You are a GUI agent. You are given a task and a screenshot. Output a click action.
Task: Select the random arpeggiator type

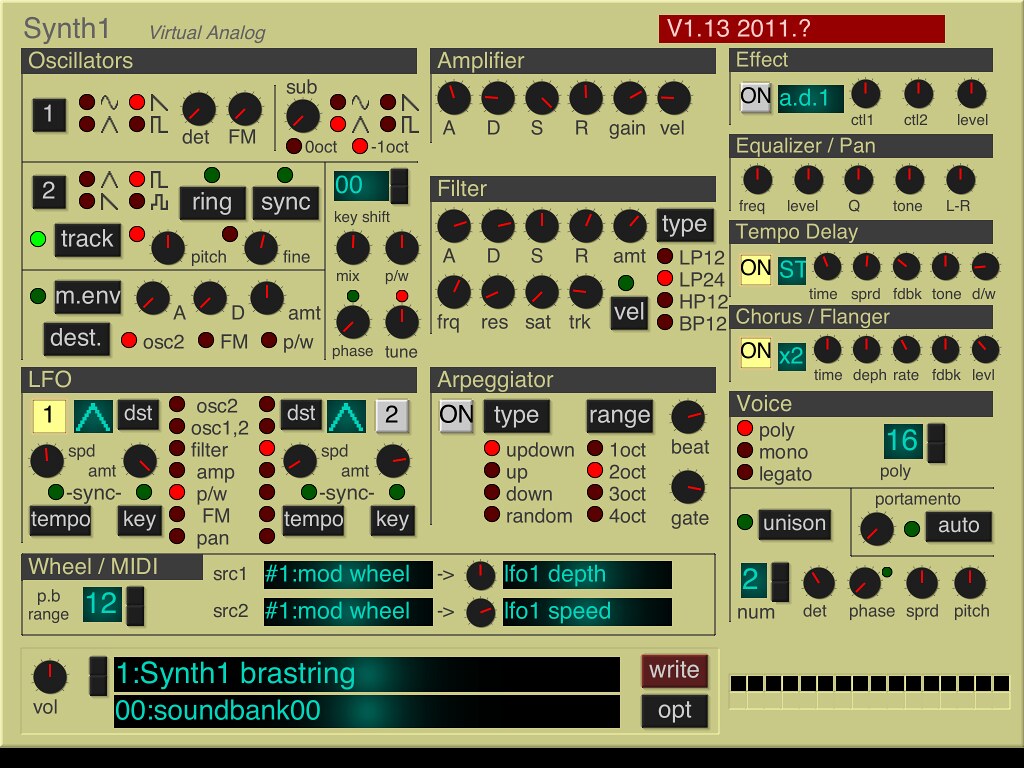coord(492,514)
